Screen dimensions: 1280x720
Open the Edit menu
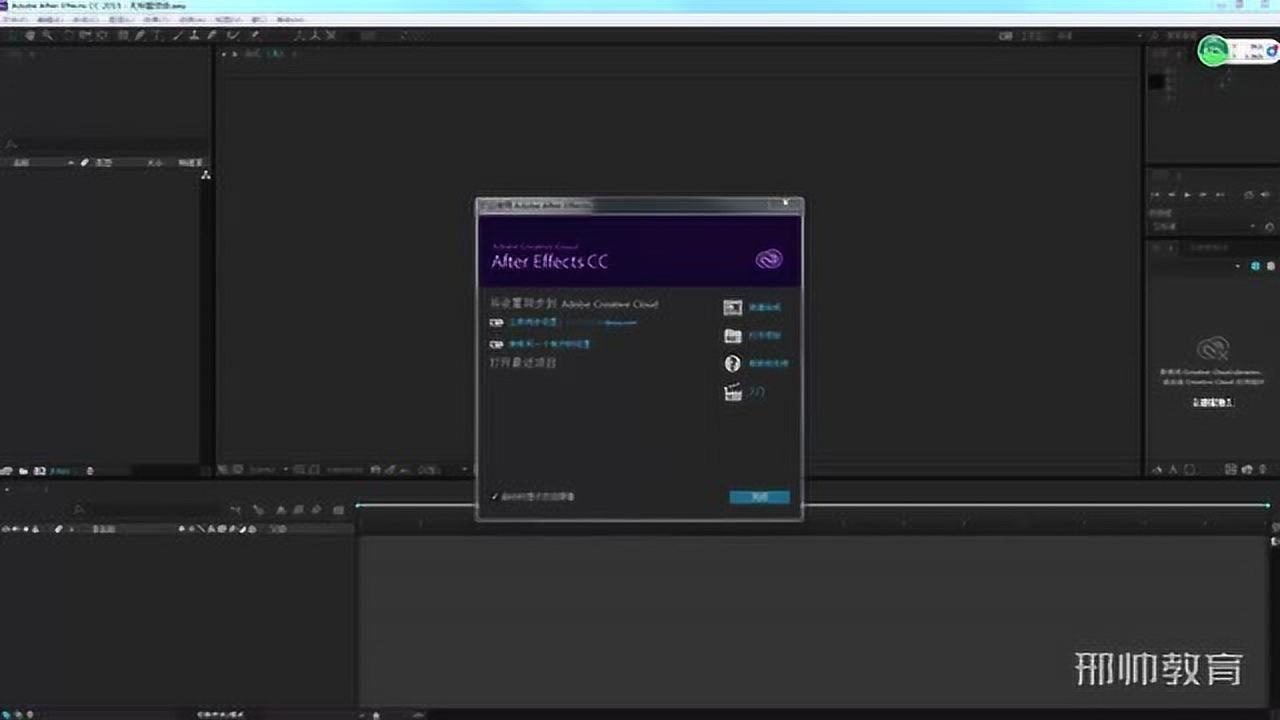50,19
